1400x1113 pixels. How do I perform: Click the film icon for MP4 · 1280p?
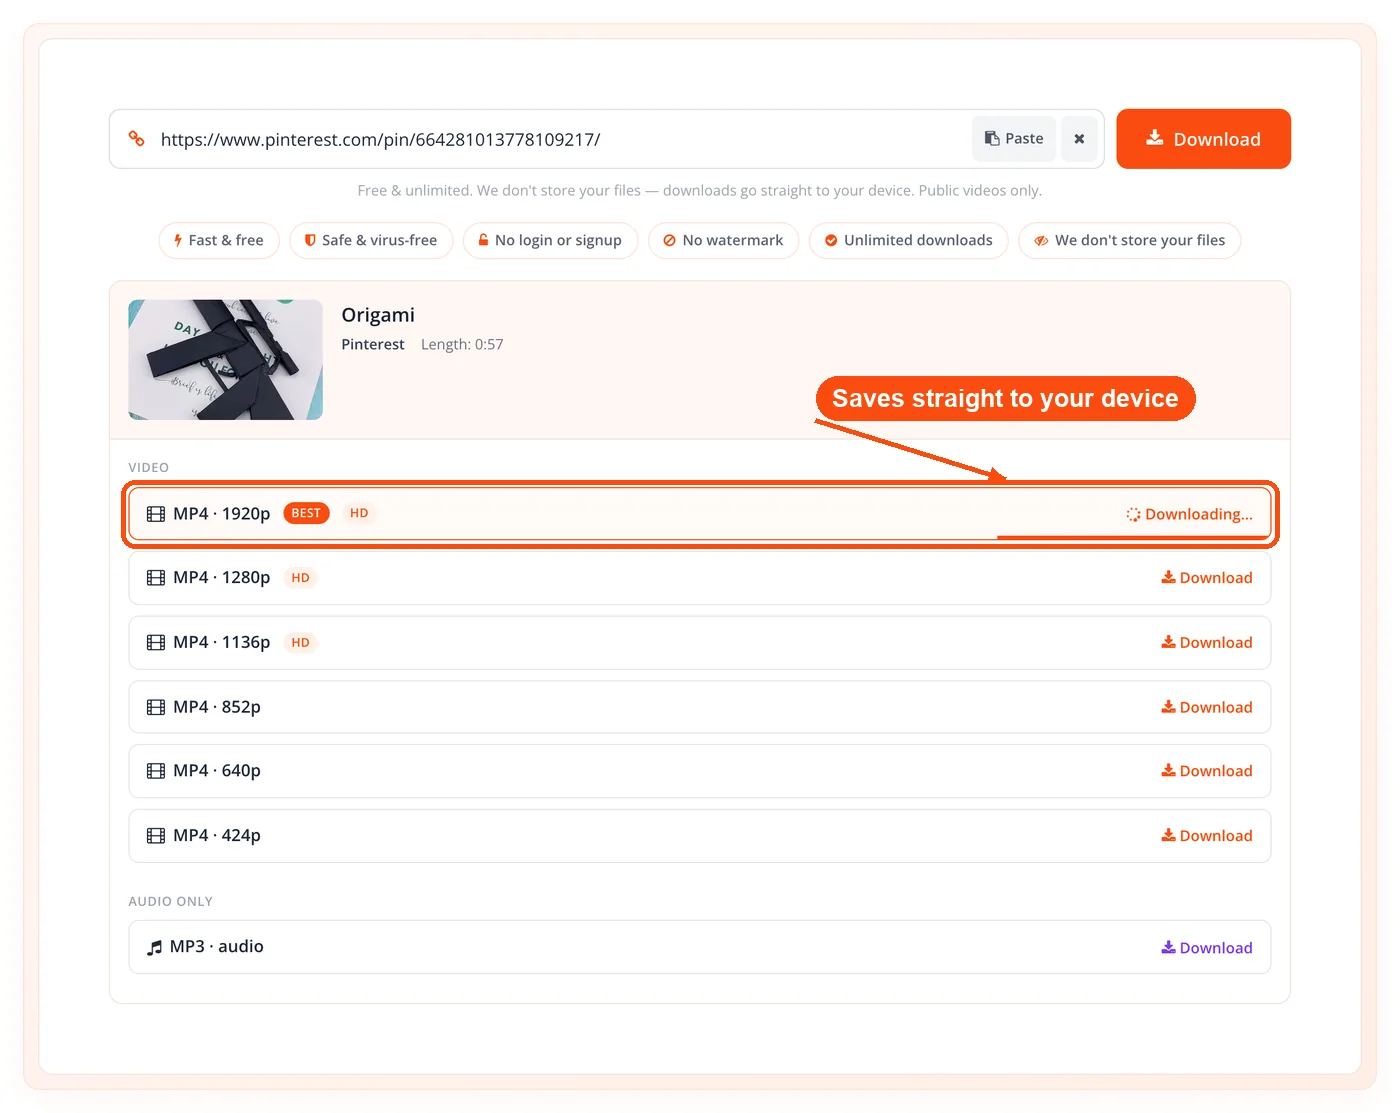[156, 578]
